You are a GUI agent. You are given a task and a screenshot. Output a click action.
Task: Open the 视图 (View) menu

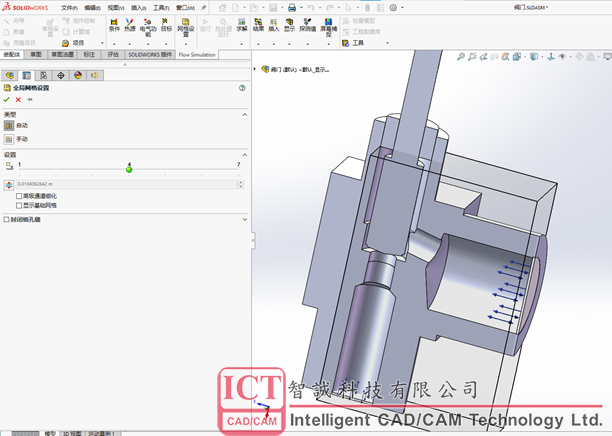click(x=116, y=8)
